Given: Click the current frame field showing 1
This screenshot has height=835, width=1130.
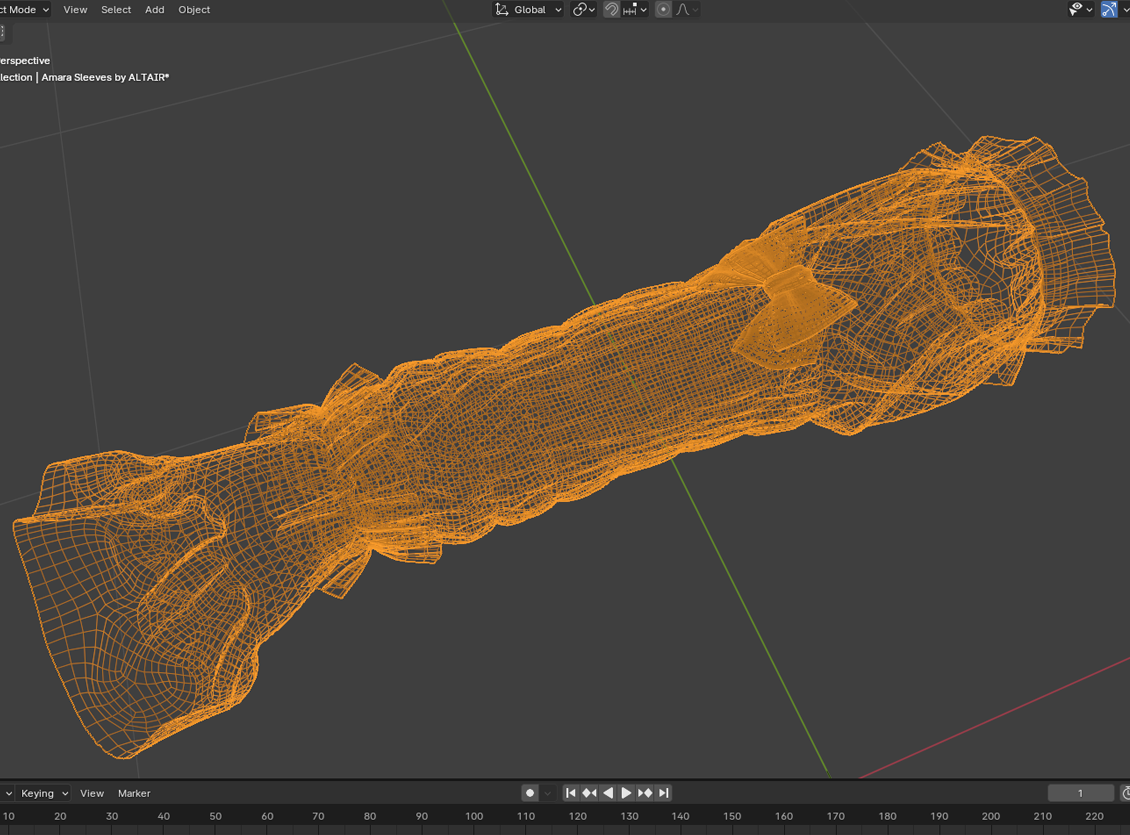Looking at the screenshot, I should (x=1080, y=793).
